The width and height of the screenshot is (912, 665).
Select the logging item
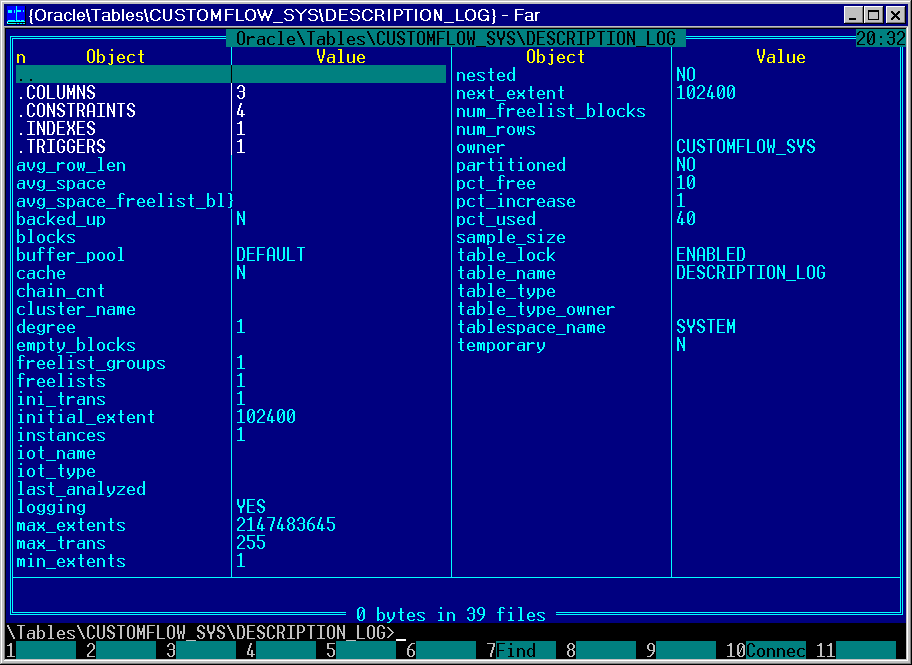click(51, 507)
